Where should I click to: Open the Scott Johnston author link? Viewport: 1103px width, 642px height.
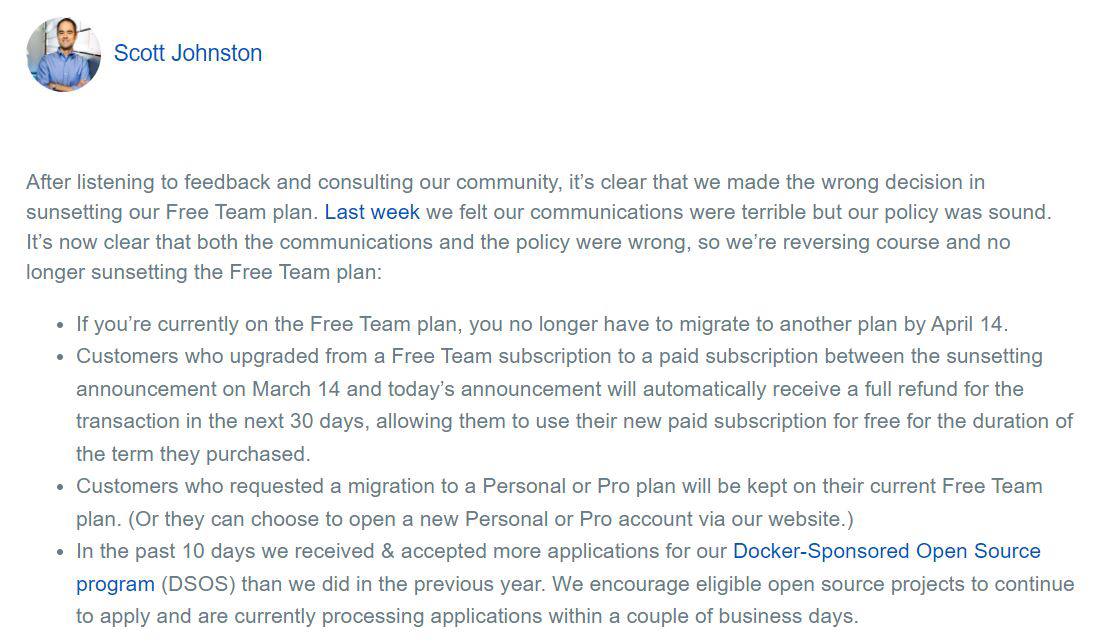click(x=188, y=53)
